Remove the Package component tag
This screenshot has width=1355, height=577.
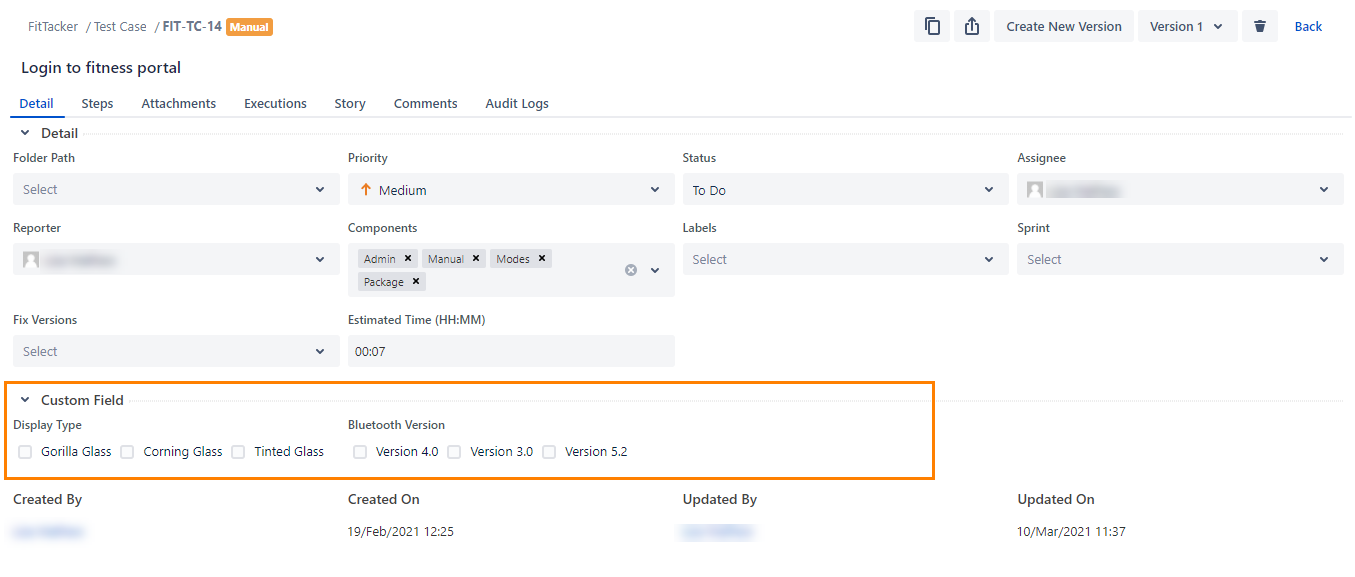(416, 282)
